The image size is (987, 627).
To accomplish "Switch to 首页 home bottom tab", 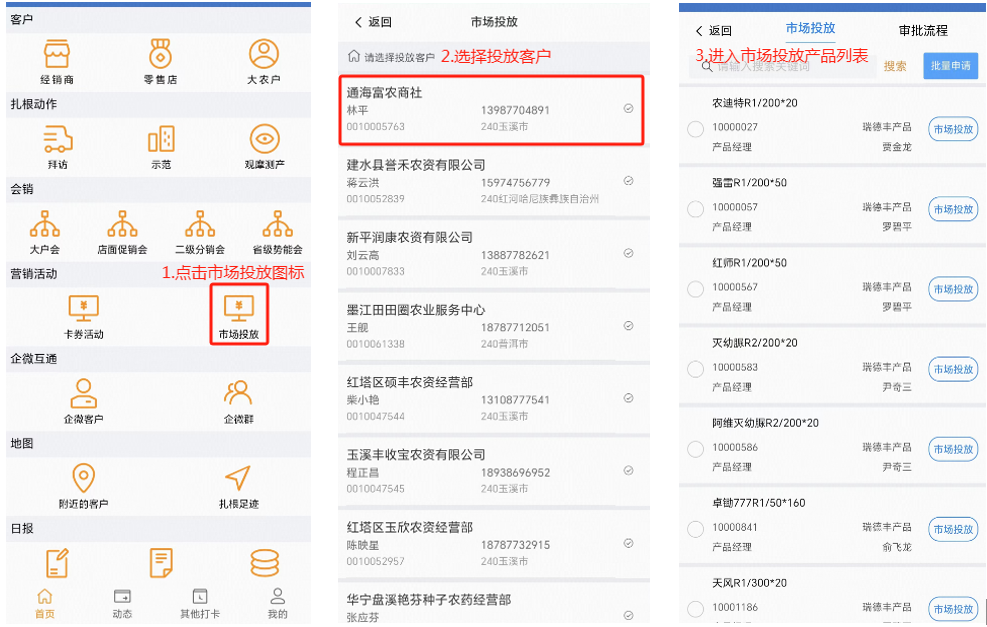I will [45, 603].
